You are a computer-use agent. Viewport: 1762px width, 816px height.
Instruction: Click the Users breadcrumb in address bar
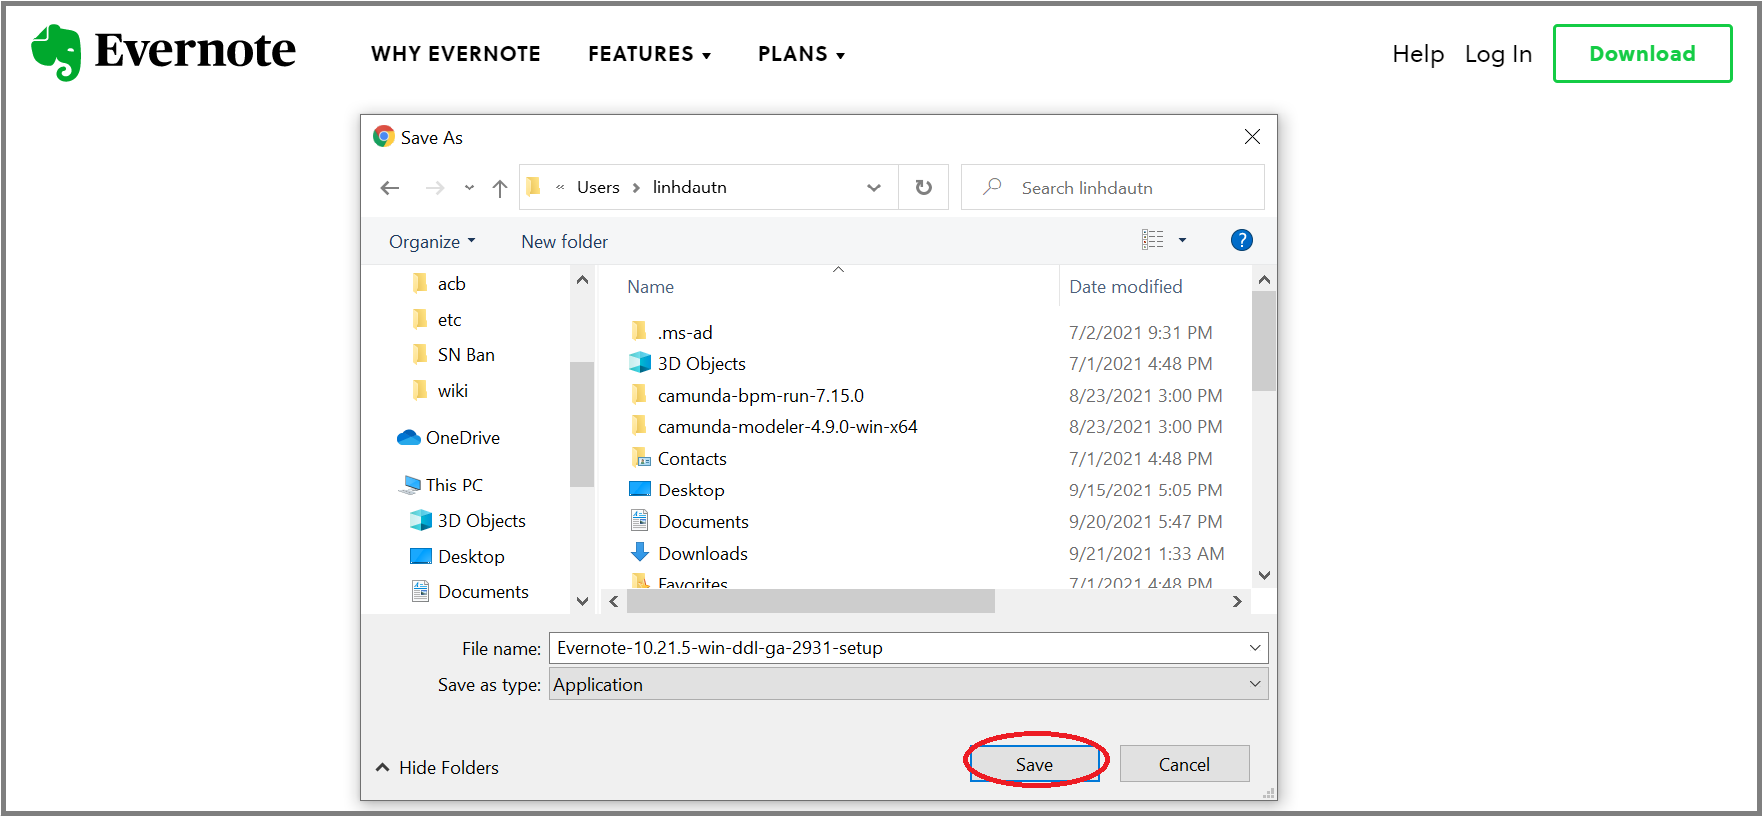(598, 188)
